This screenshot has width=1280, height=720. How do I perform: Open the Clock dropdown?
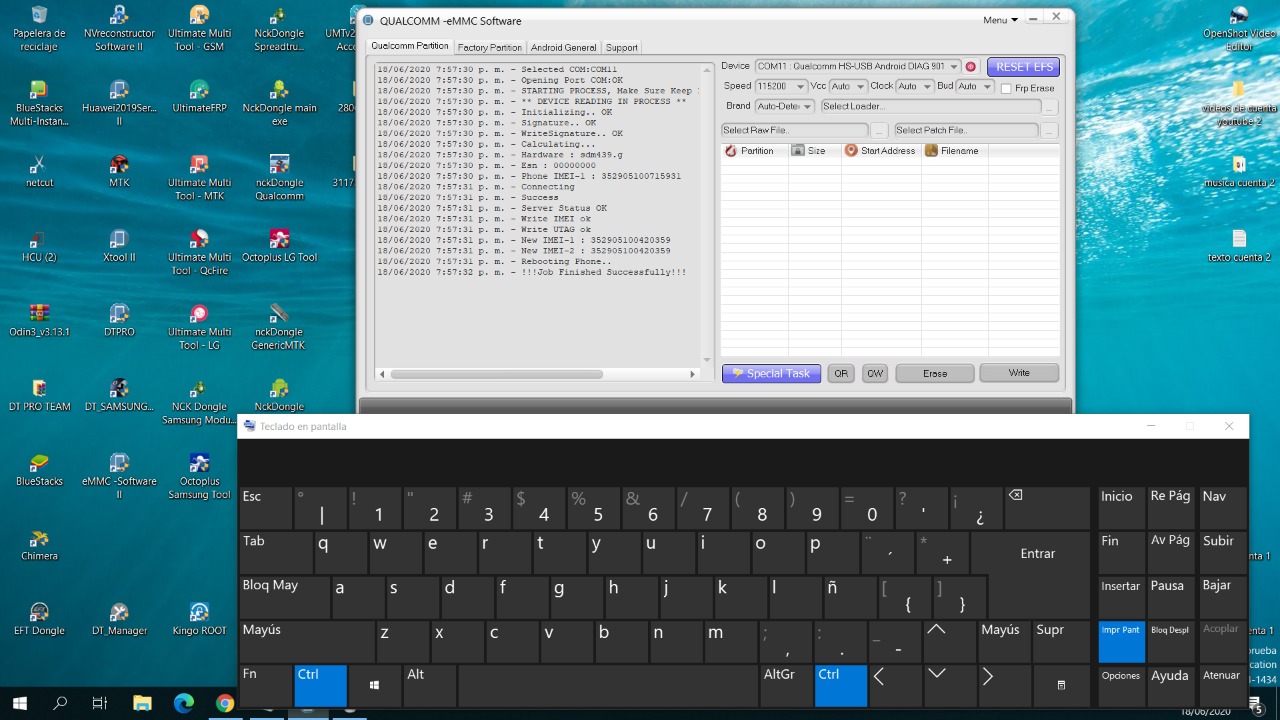(x=925, y=87)
